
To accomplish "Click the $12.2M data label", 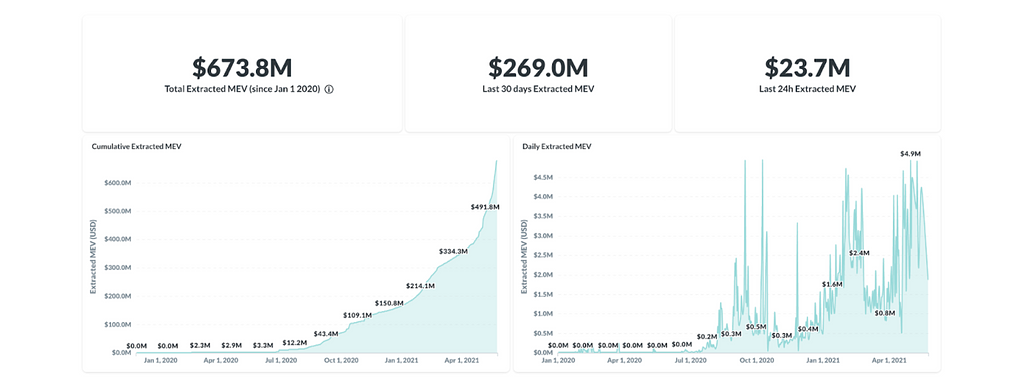I will coord(295,343).
